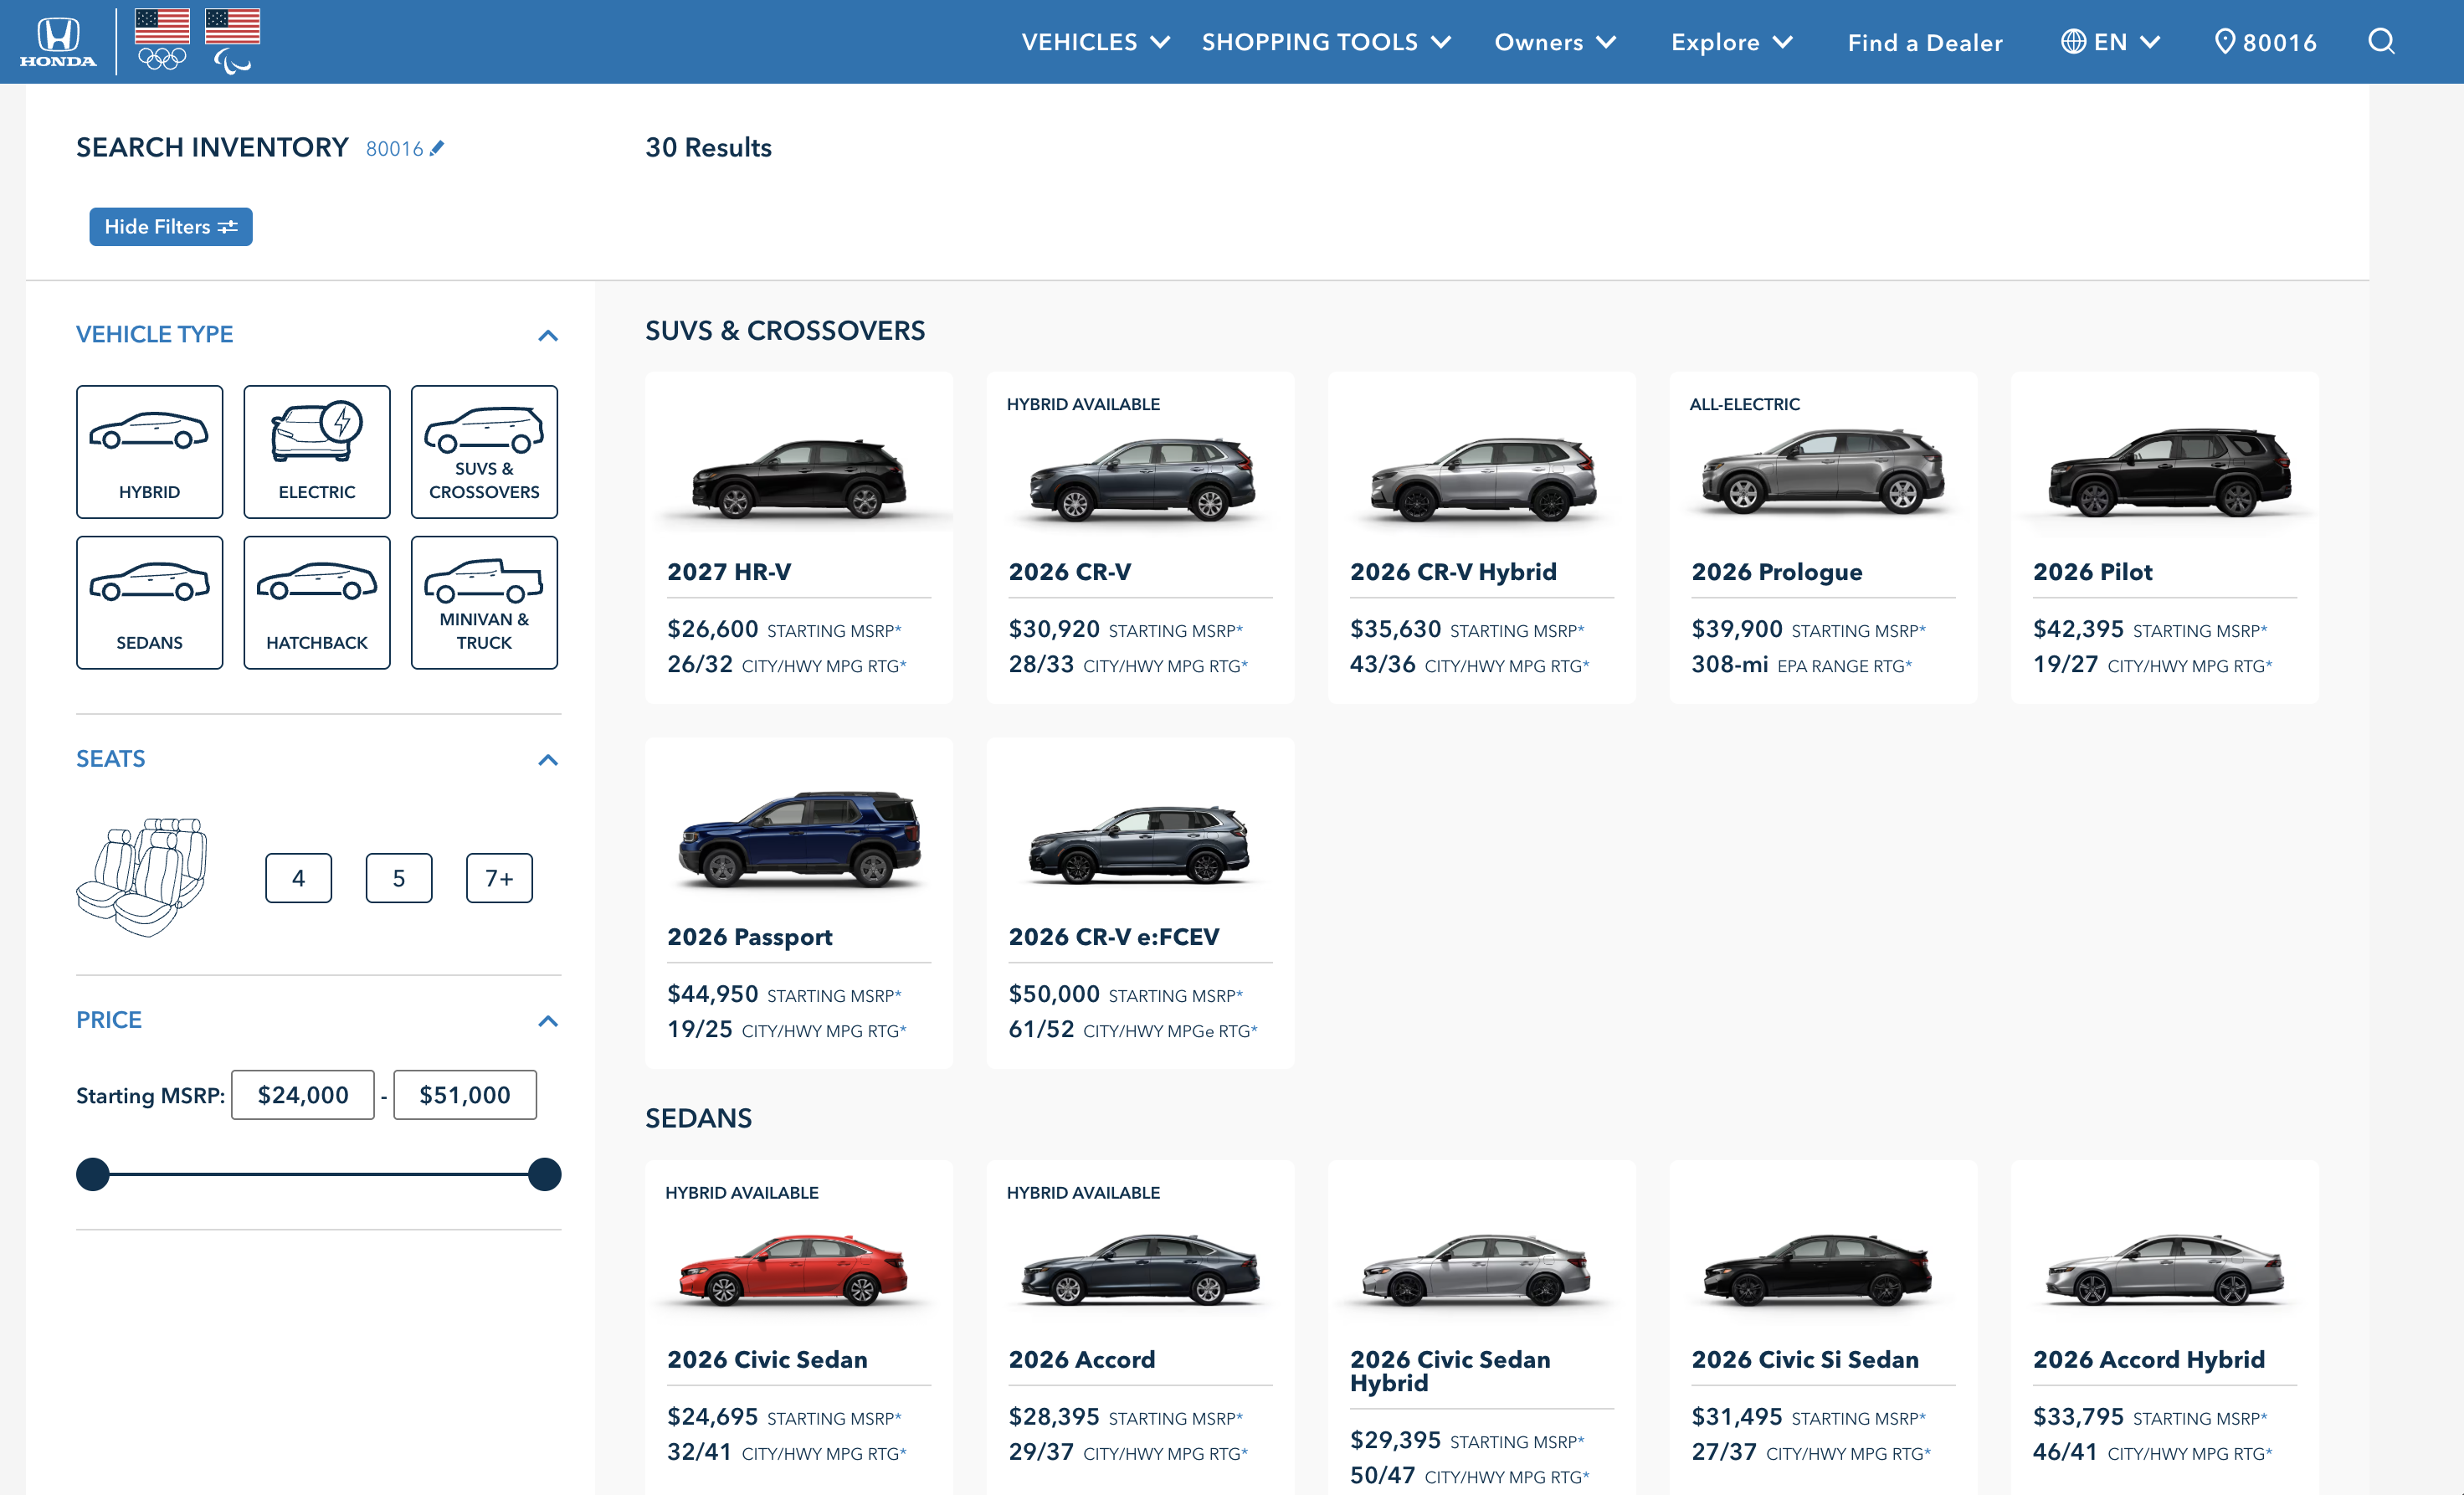This screenshot has height=1495, width=2464.
Task: Click the 2026 CR-V title link
Action: click(1070, 572)
